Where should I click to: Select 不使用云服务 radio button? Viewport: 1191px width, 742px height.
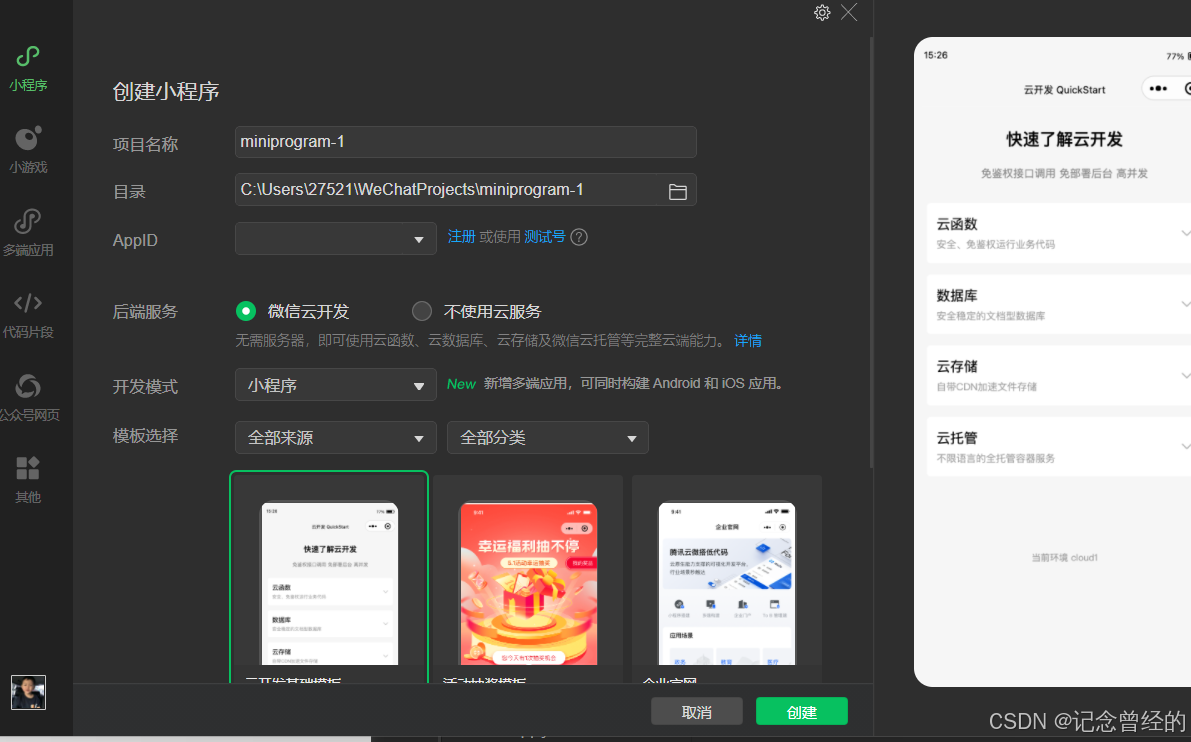(422, 311)
